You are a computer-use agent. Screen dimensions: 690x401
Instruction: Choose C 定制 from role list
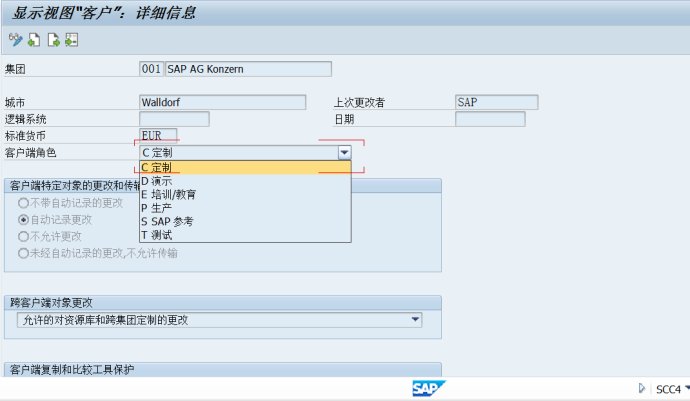coord(245,167)
